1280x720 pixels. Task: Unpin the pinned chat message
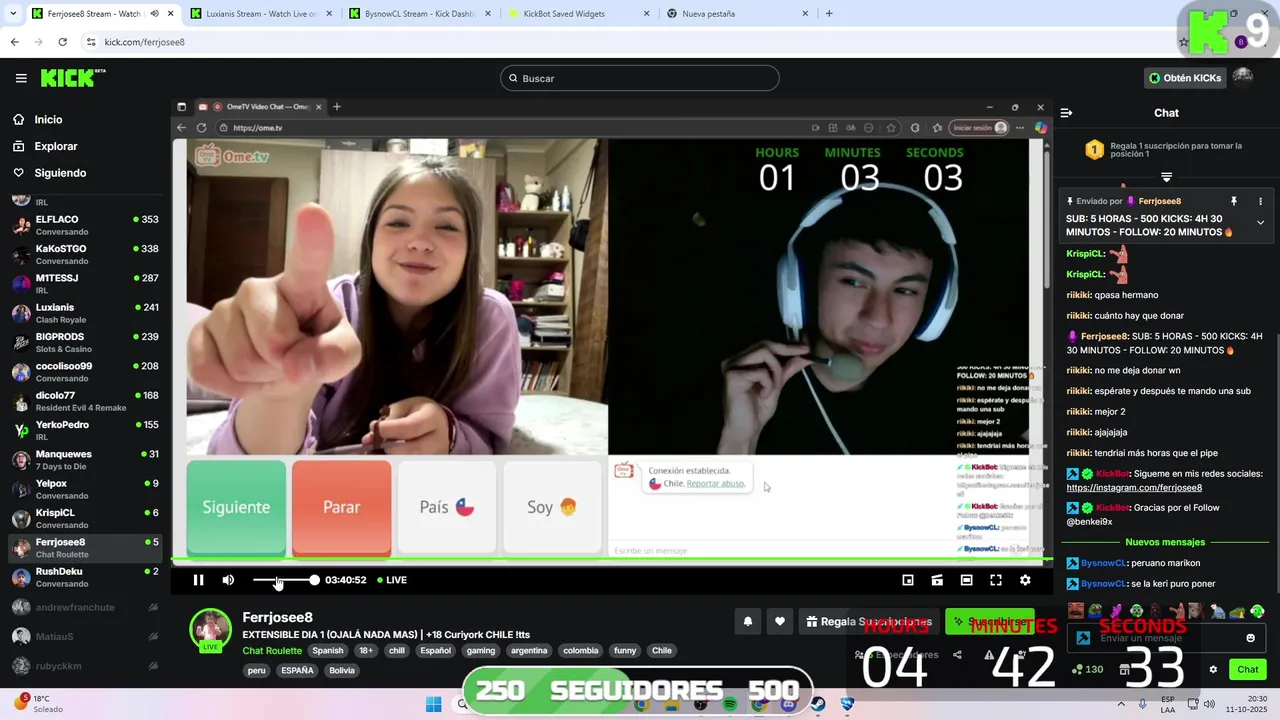tap(1234, 201)
